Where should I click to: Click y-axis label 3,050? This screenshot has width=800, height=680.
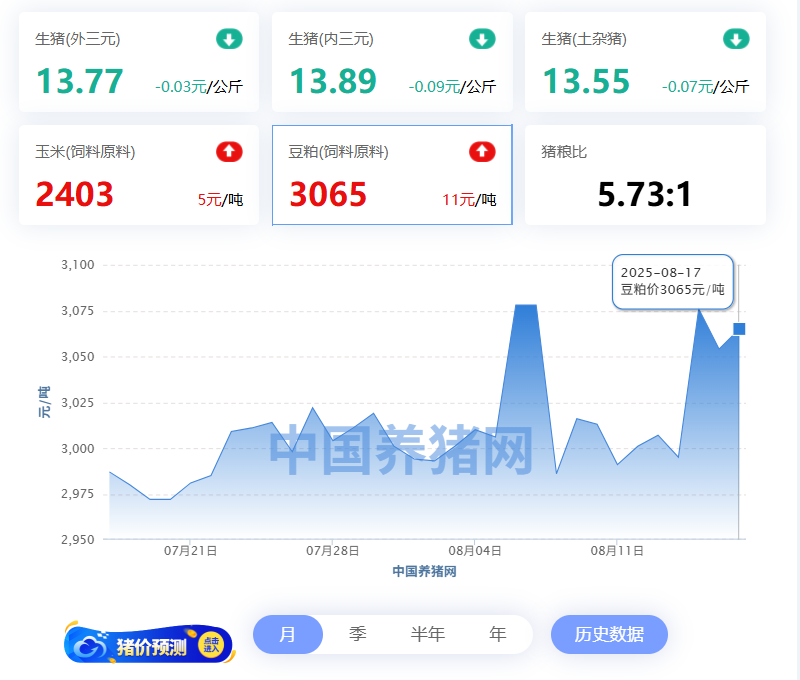78,357
